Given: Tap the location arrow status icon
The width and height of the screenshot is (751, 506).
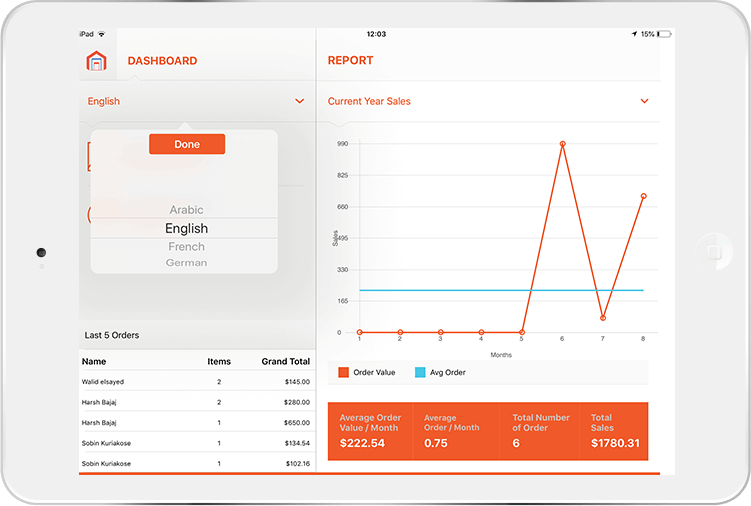Looking at the screenshot, I should [634, 34].
